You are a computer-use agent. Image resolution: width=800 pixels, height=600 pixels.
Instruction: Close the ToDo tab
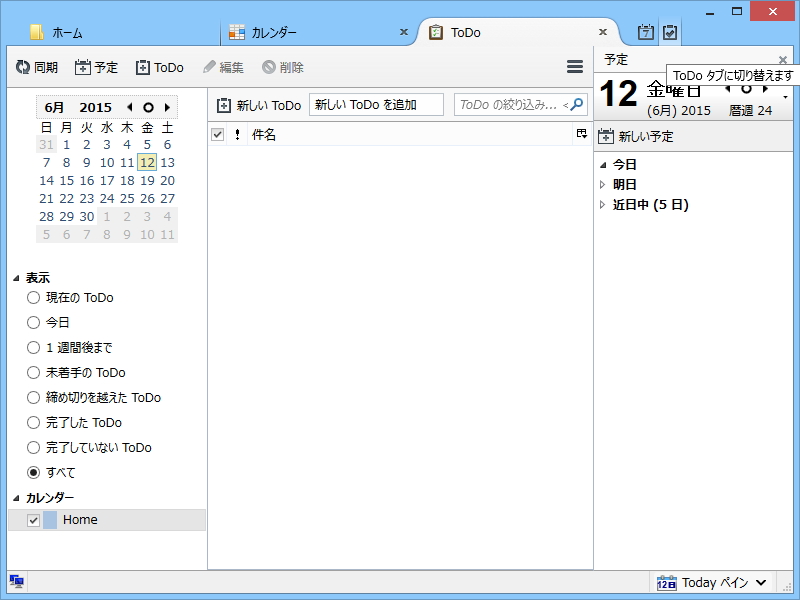(x=603, y=32)
